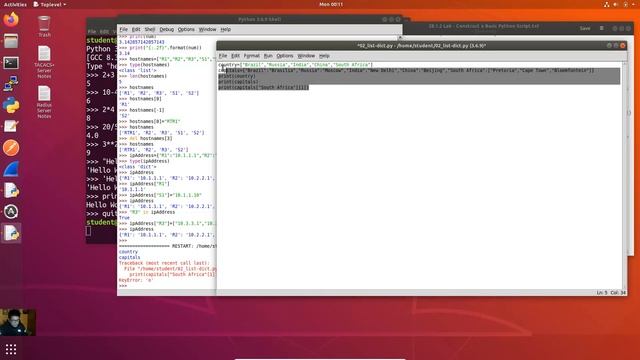
Task: Click the Python Shell title bar
Action: click(260, 19)
